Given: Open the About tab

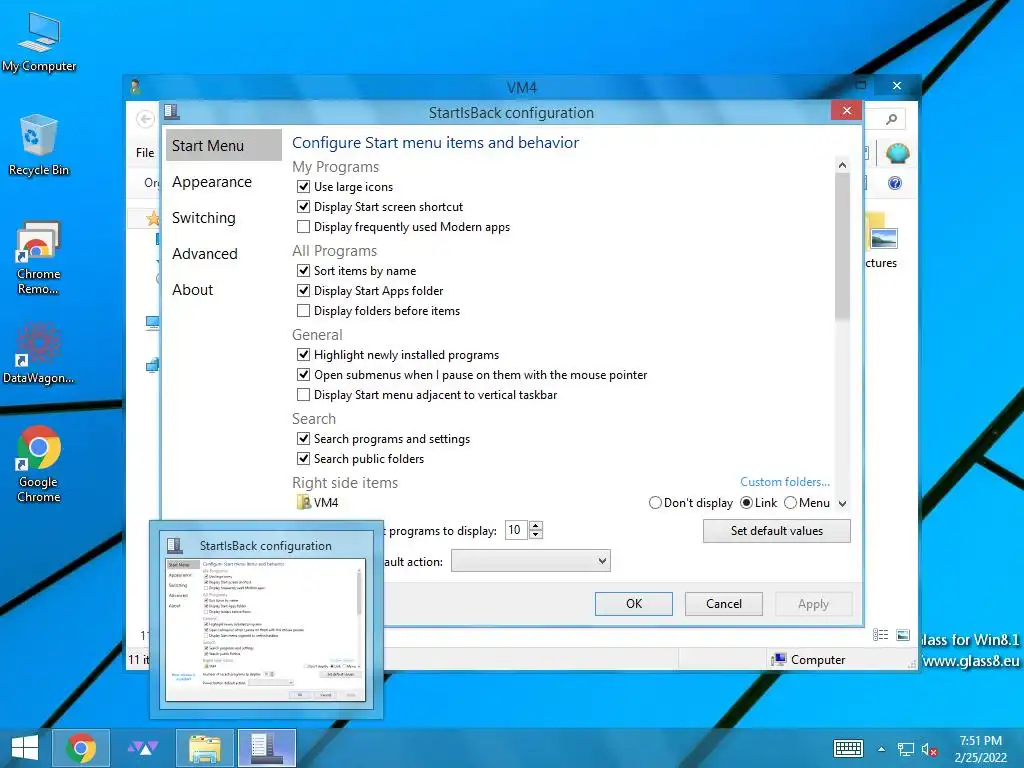Looking at the screenshot, I should (223, 289).
